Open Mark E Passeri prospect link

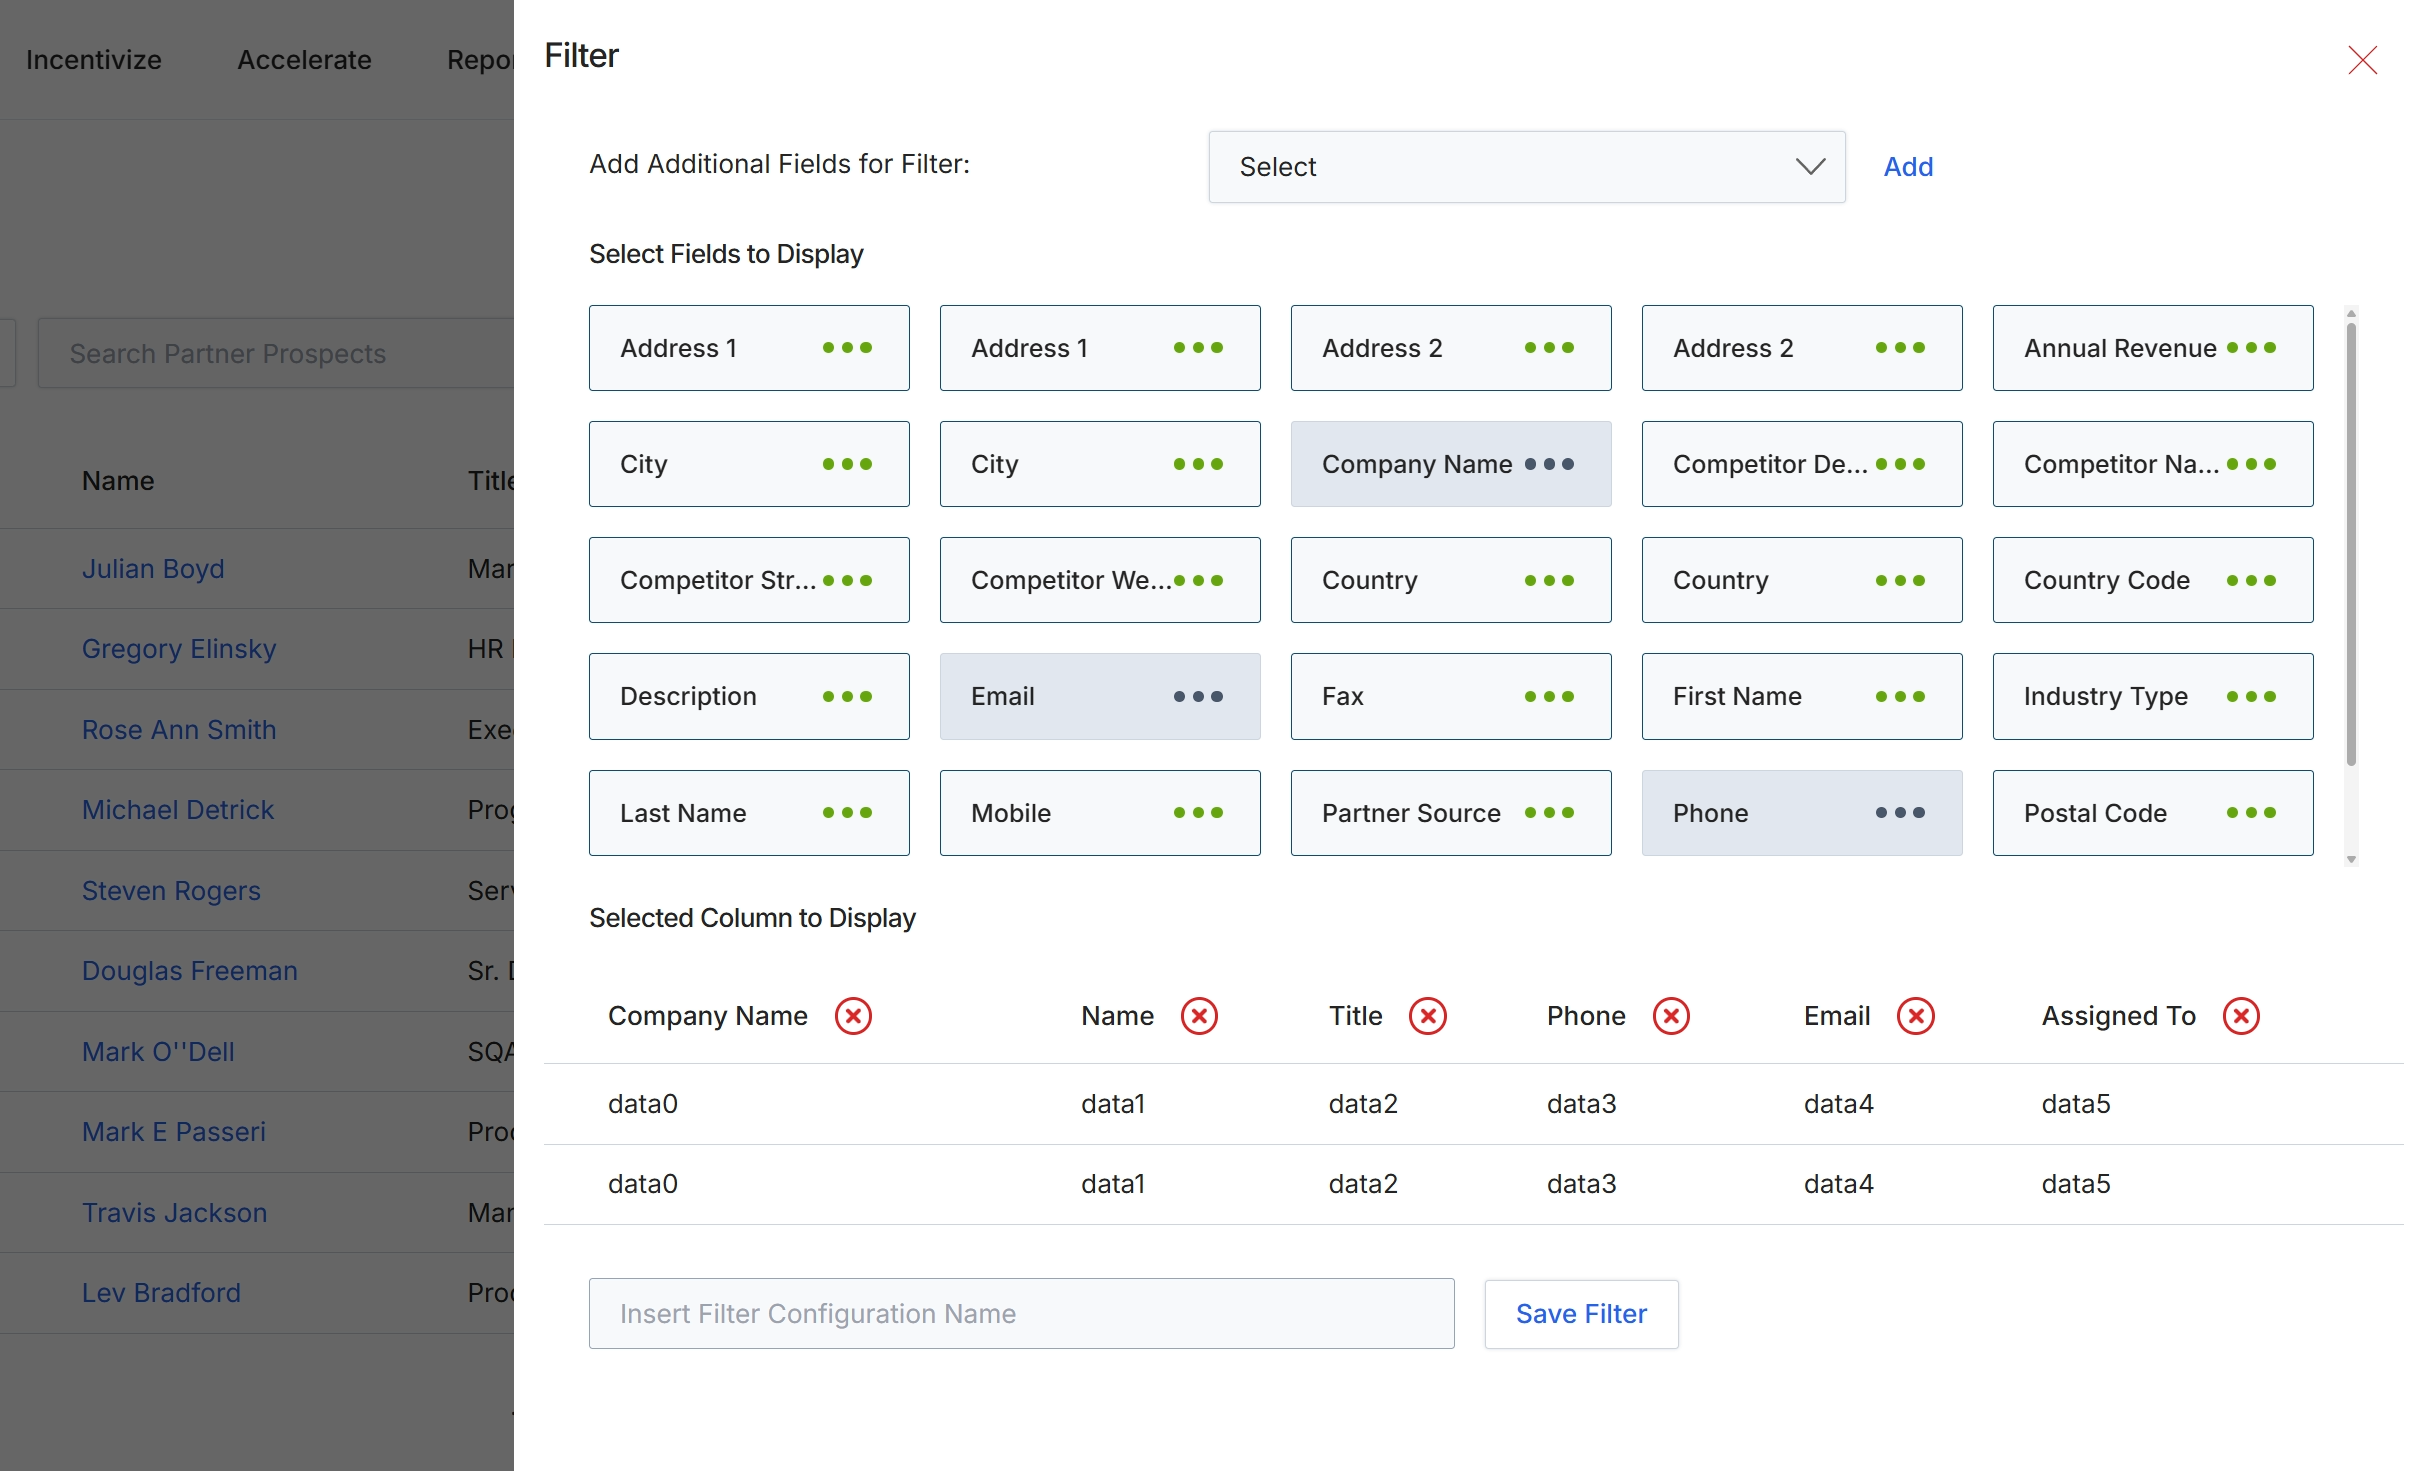click(174, 1132)
